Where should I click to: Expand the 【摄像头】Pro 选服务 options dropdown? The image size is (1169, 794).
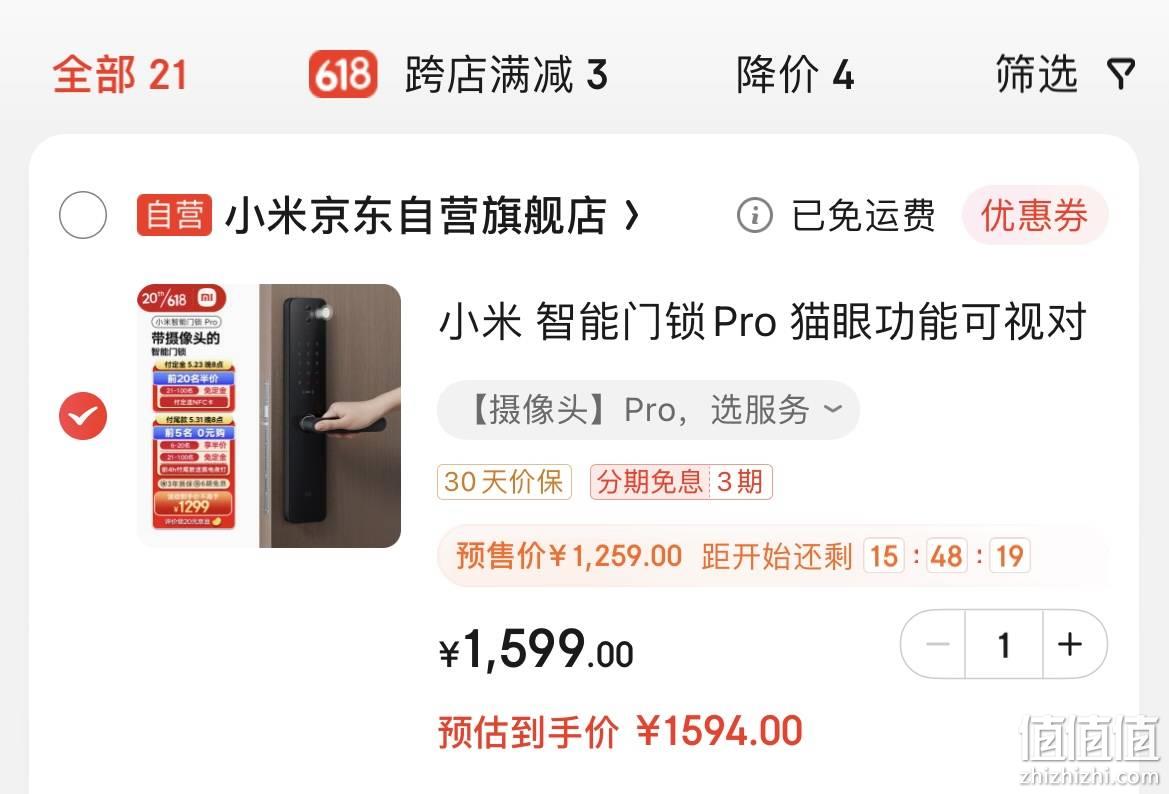pyautogui.click(x=648, y=409)
